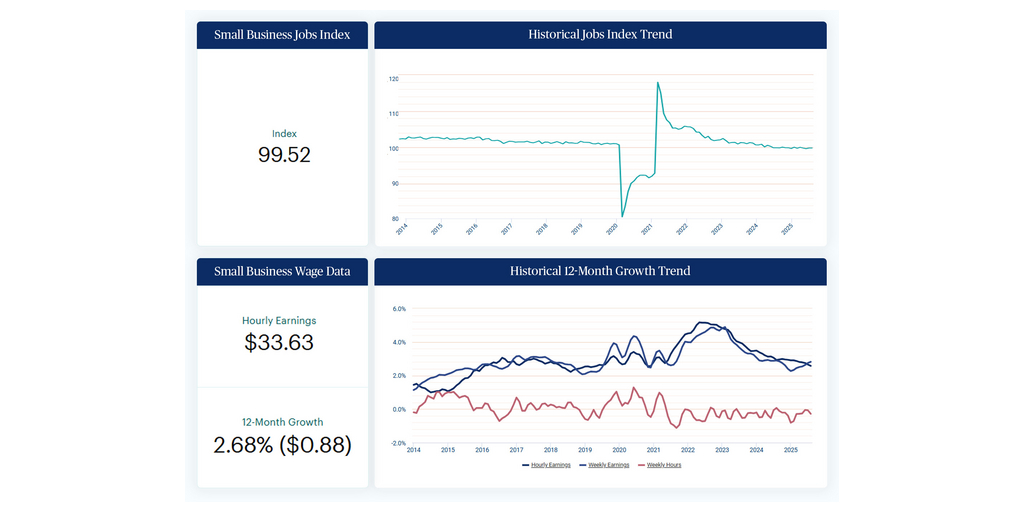Screen dimensions: 1024x512
Task: Click the 2.68% ($0.88) growth figure
Action: 282,445
